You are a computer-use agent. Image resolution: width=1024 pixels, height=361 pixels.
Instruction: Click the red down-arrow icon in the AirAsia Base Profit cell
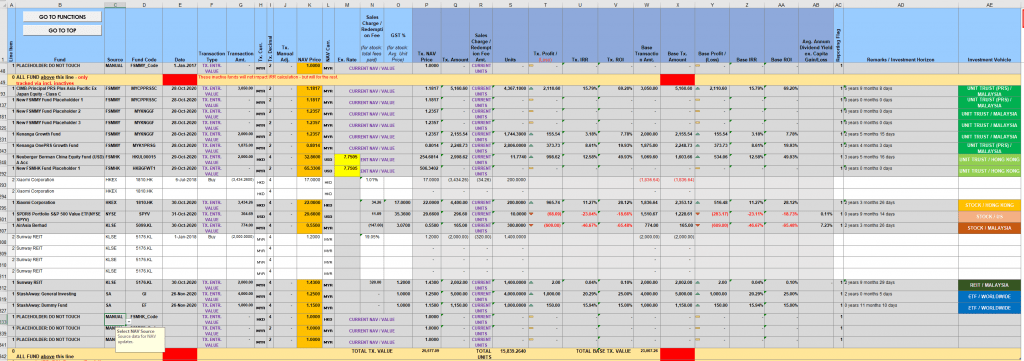(x=698, y=225)
